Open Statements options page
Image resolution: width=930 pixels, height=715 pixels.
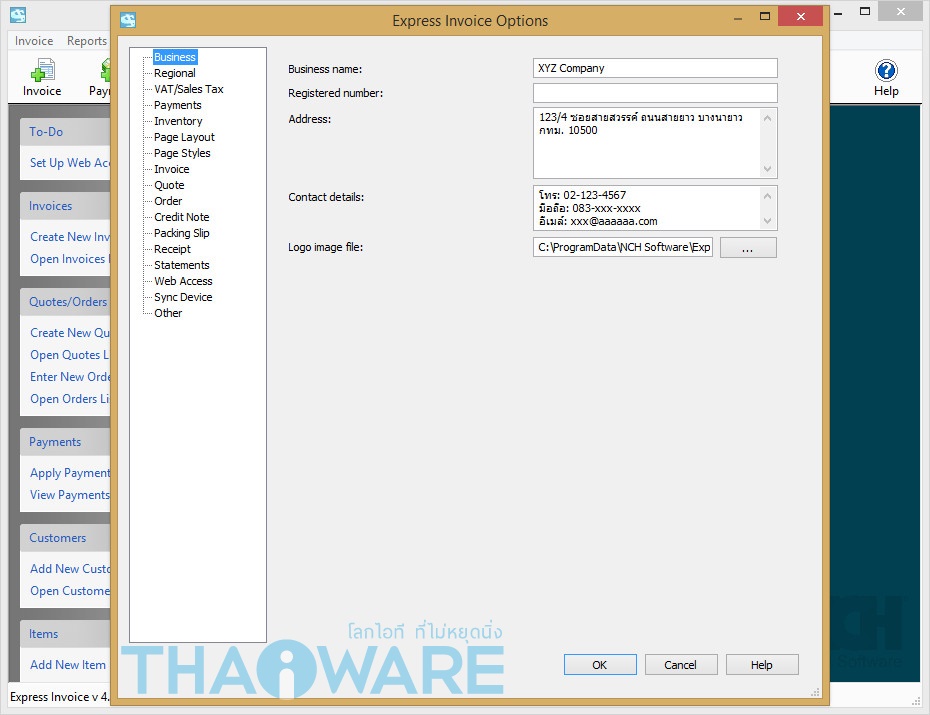(x=181, y=265)
